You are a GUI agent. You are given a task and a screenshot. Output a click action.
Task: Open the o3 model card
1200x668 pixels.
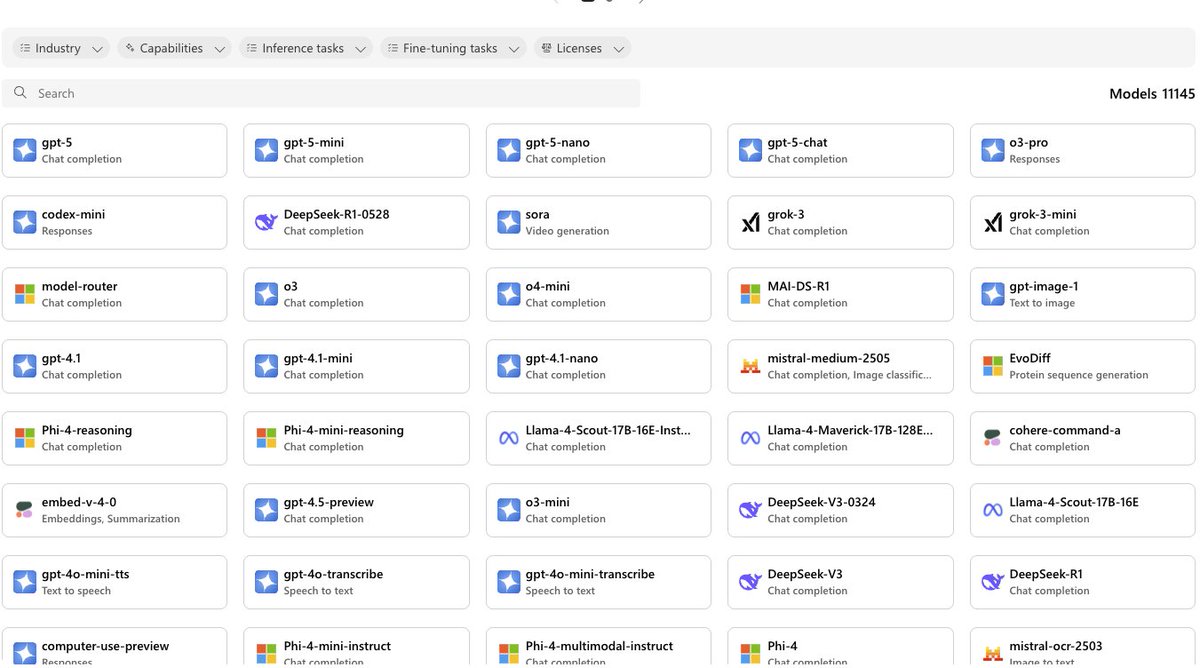356,294
